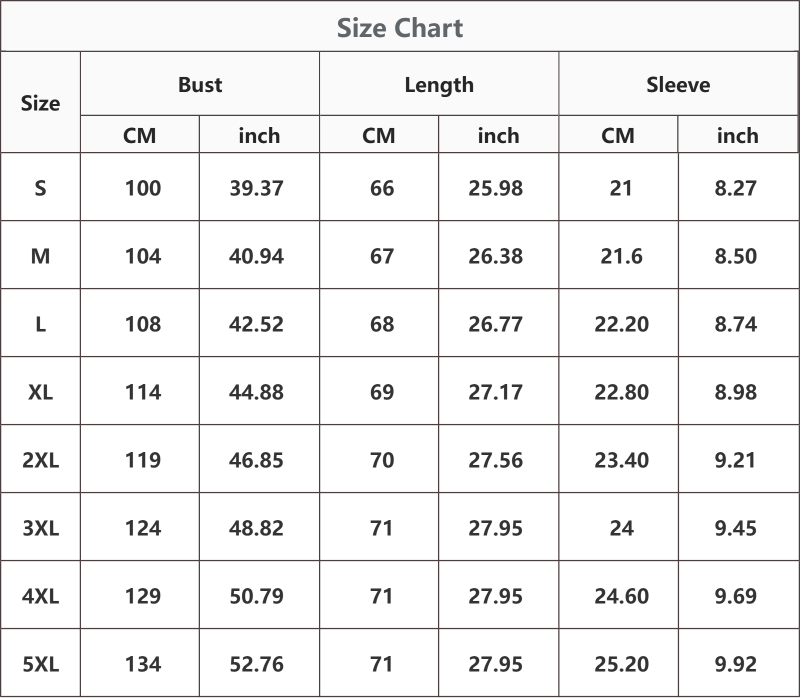This screenshot has width=800, height=698.
Task: Select the 5XL size row label
Action: (40, 664)
